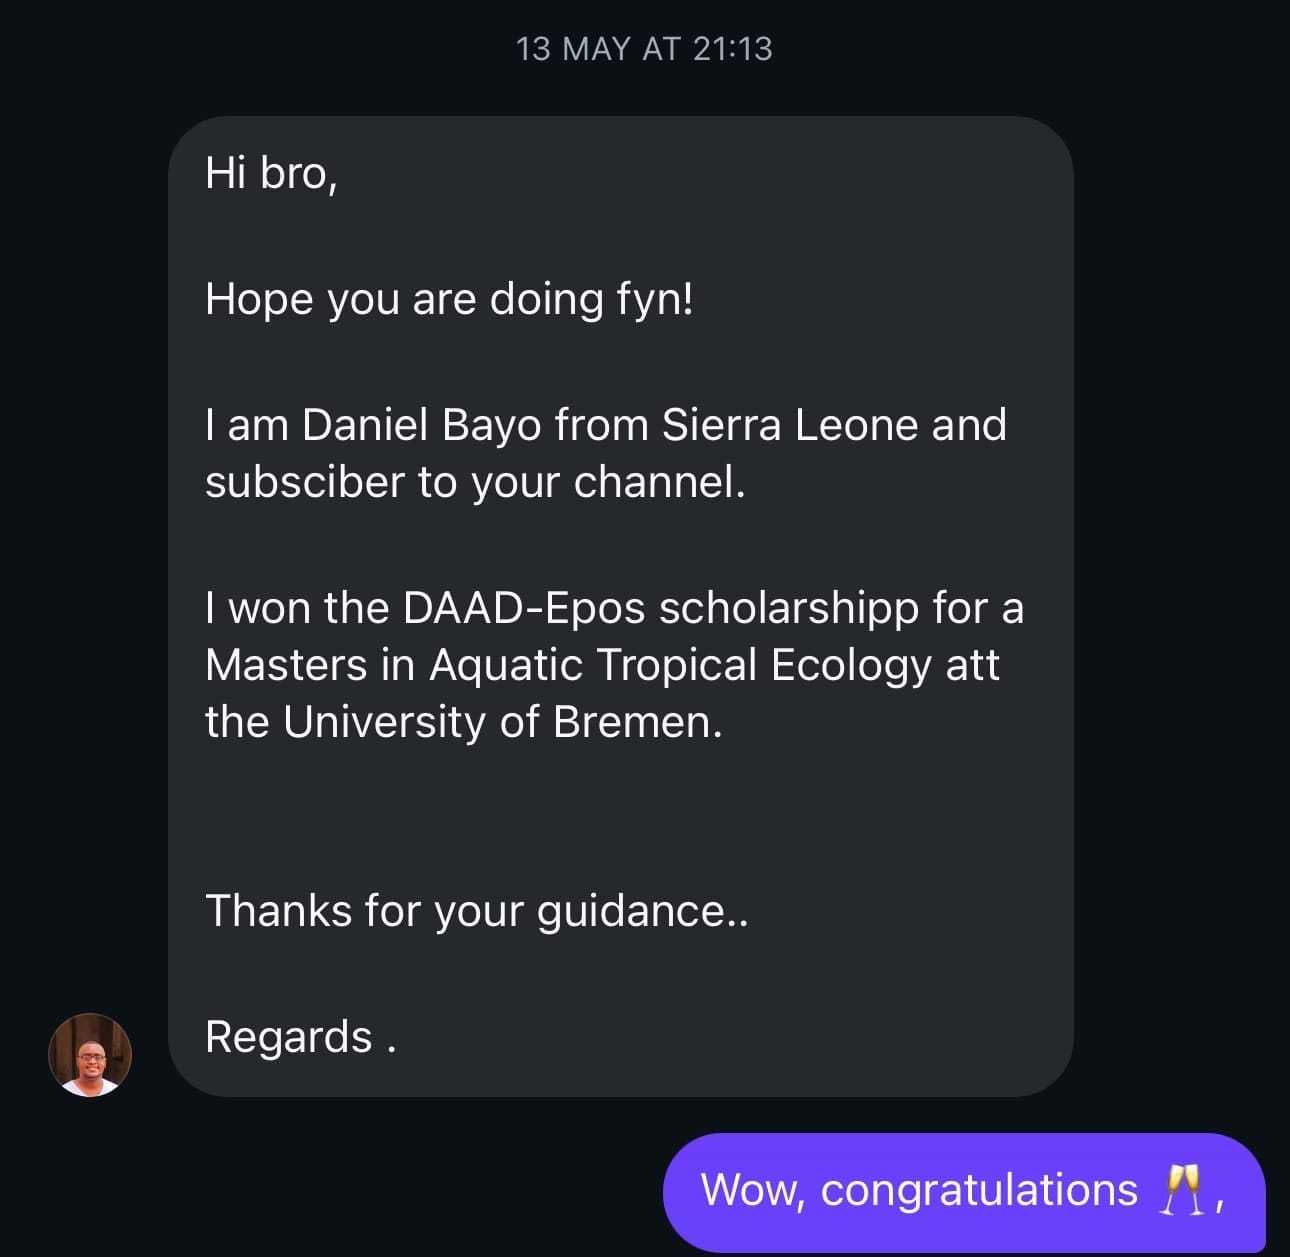Click the "Thanks for your guidance.." line
The height and width of the screenshot is (1257, 1290).
[476, 911]
